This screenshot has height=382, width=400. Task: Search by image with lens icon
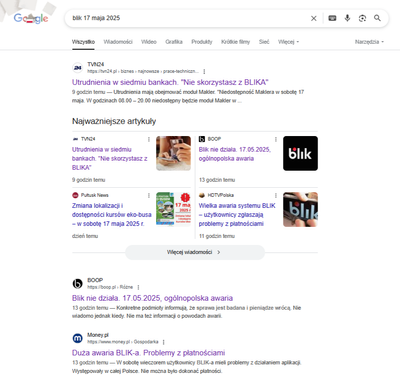362,18
